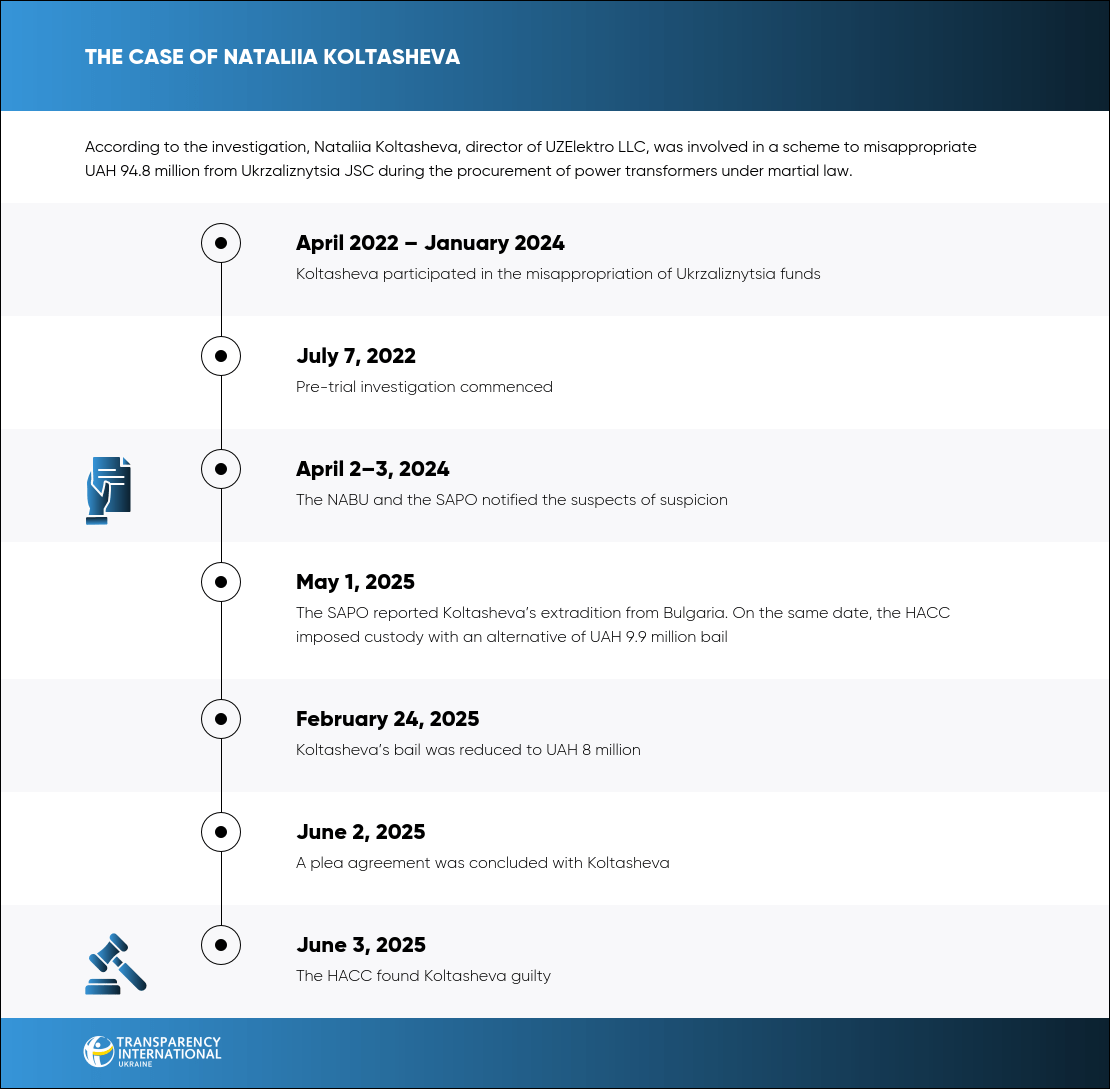The image size is (1110, 1089).
Task: Click the intro paragraph about UZElektro LLC
Action: tap(530, 159)
